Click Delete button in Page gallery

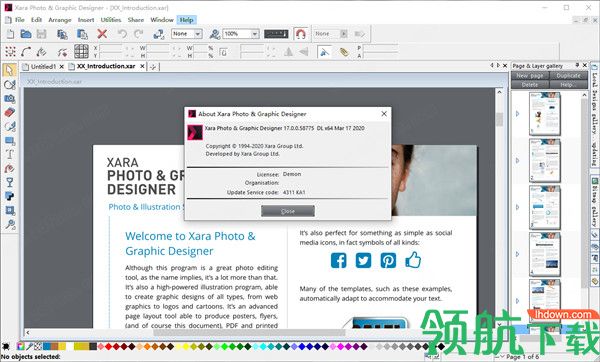(530, 85)
